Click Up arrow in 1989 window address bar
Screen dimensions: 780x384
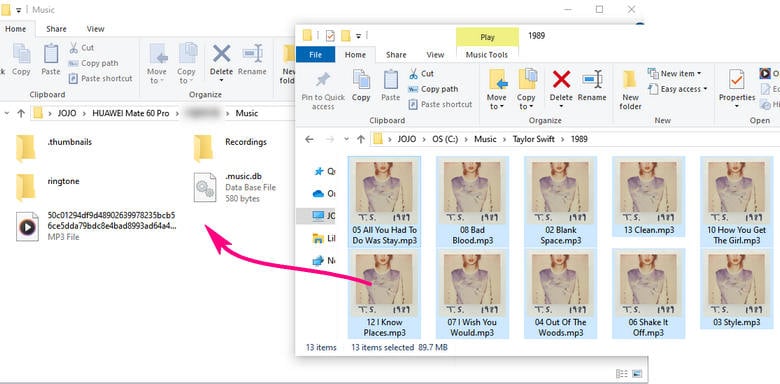(361, 139)
